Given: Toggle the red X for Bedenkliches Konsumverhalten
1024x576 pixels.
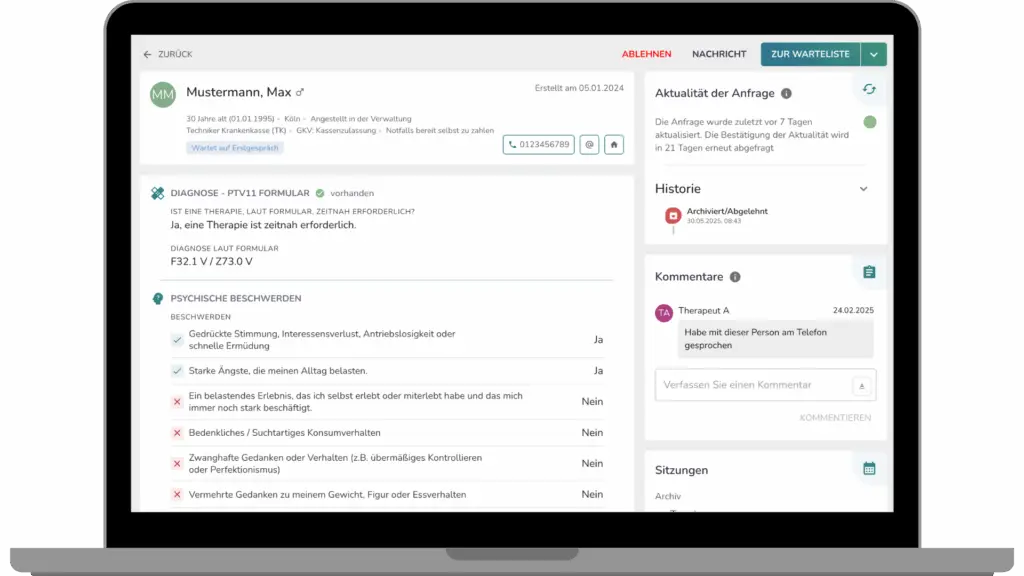Looking at the screenshot, I should pos(177,433).
